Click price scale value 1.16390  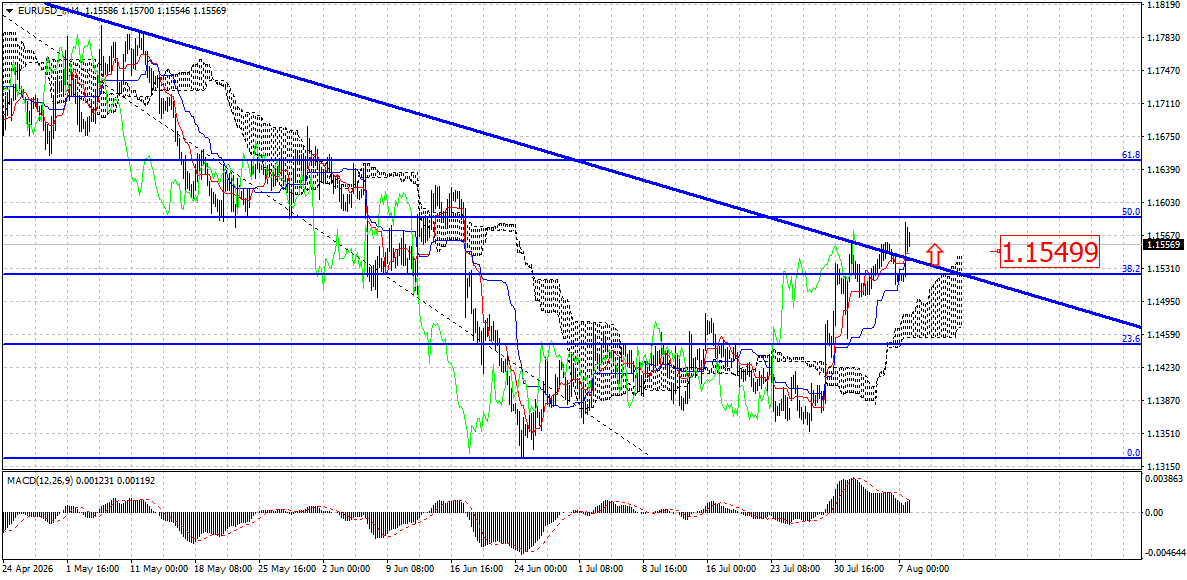point(1164,170)
